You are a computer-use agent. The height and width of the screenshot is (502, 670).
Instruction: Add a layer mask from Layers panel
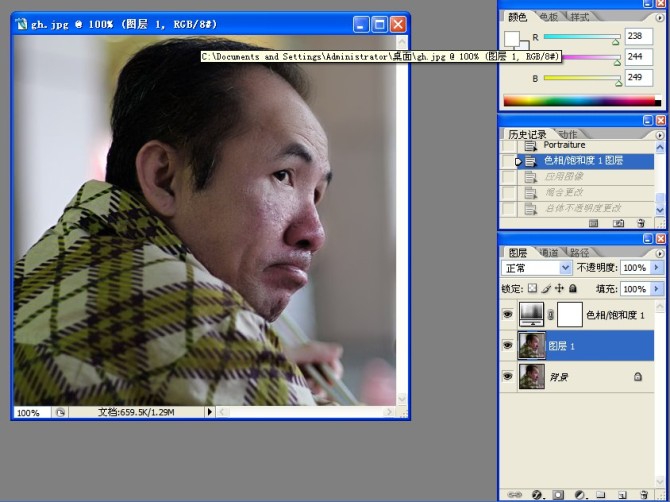(x=558, y=494)
